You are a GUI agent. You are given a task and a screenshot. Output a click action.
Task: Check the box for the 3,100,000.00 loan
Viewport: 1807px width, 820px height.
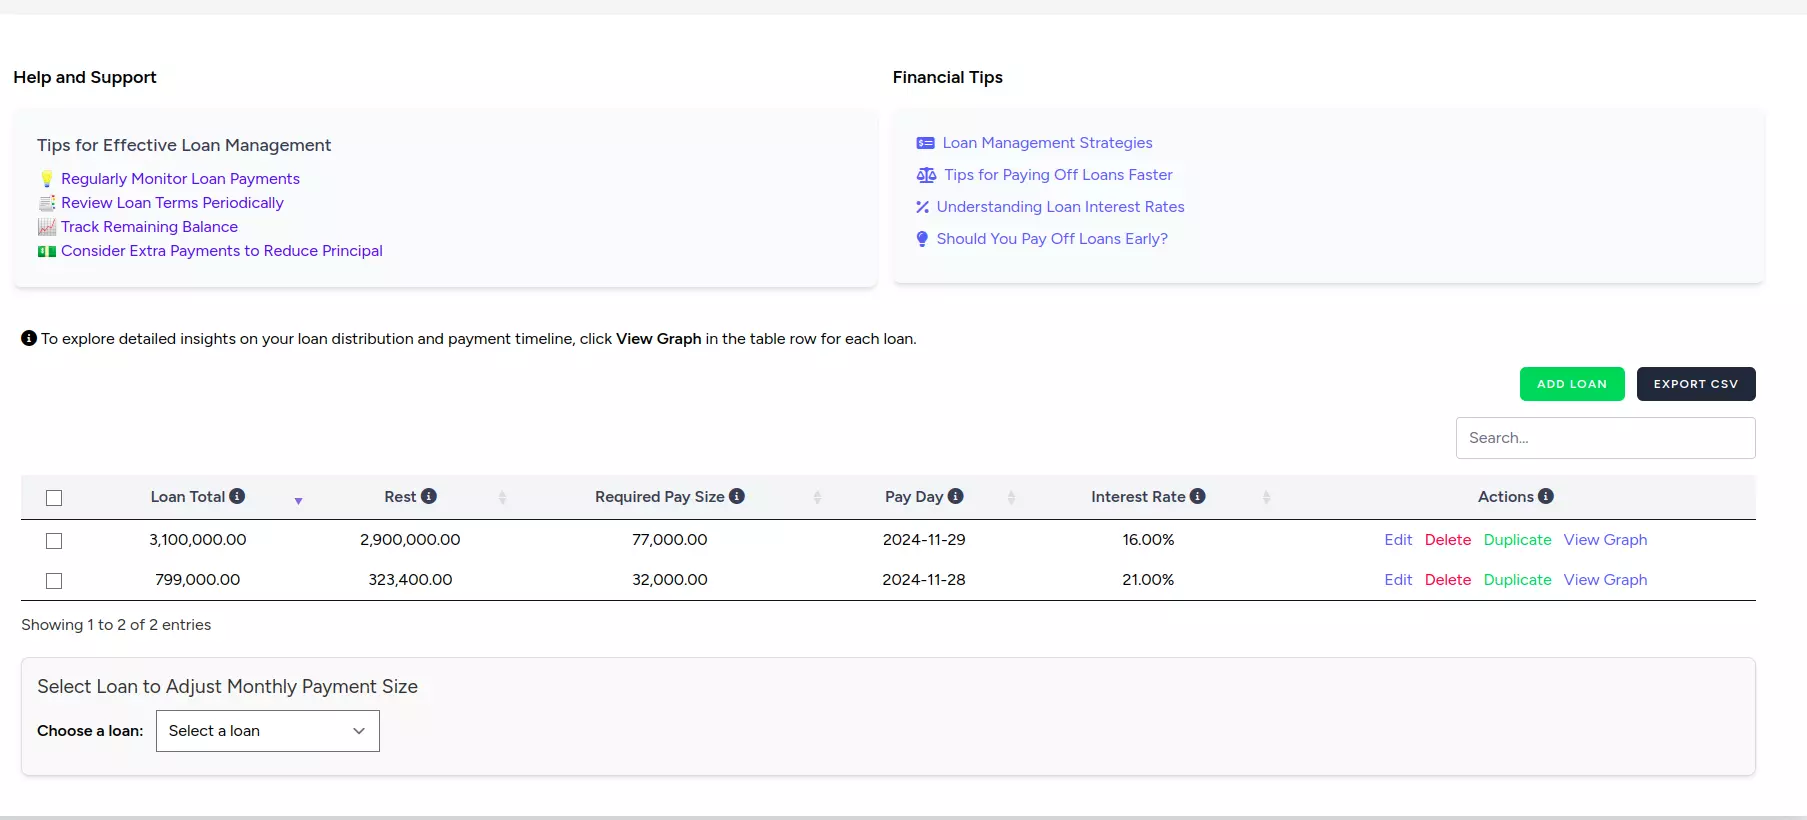54,541
